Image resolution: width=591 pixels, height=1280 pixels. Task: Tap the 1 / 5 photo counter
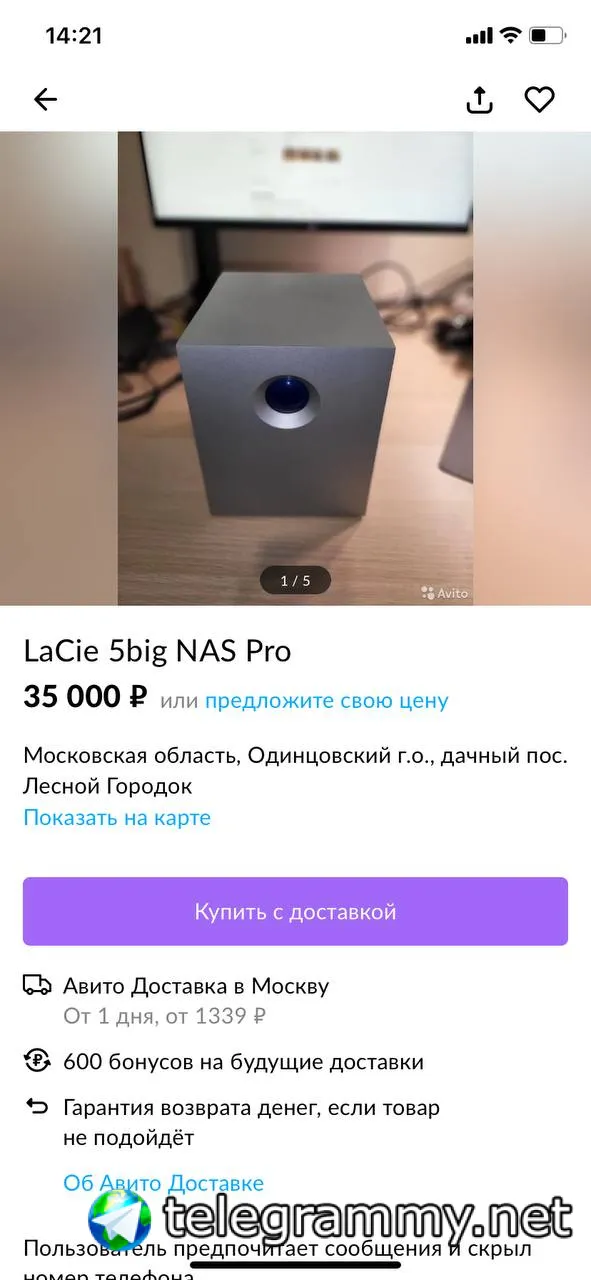295,580
